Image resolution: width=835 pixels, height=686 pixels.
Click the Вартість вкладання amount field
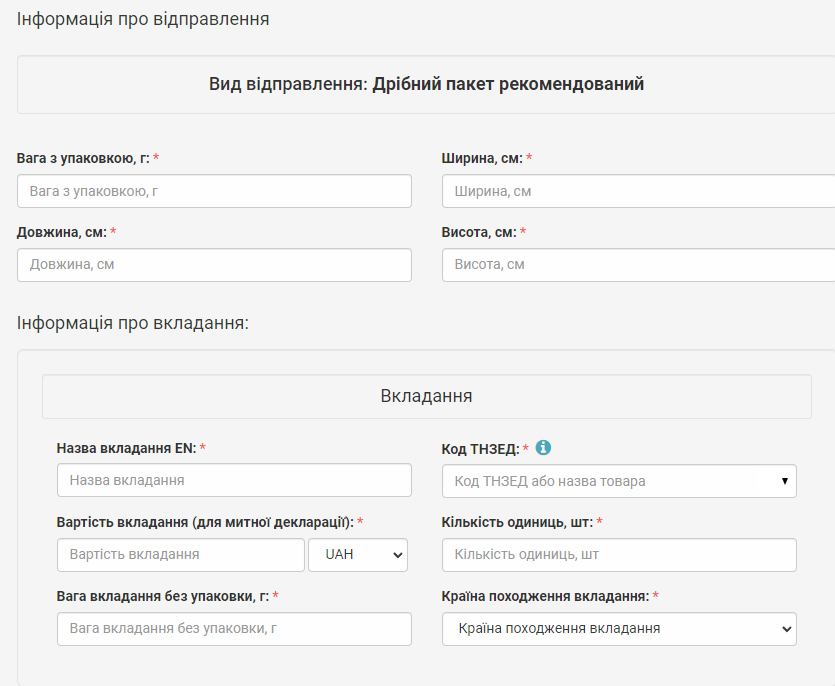(181, 555)
